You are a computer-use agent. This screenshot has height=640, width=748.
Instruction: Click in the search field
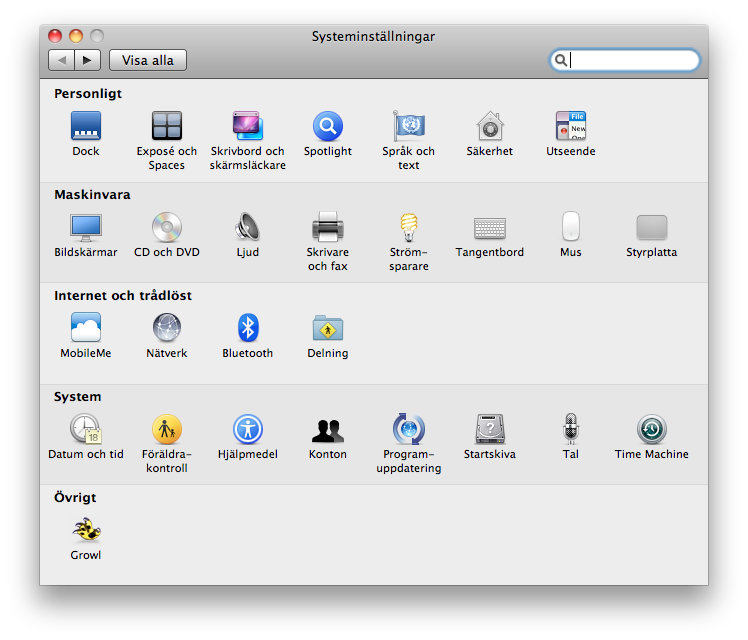632,60
